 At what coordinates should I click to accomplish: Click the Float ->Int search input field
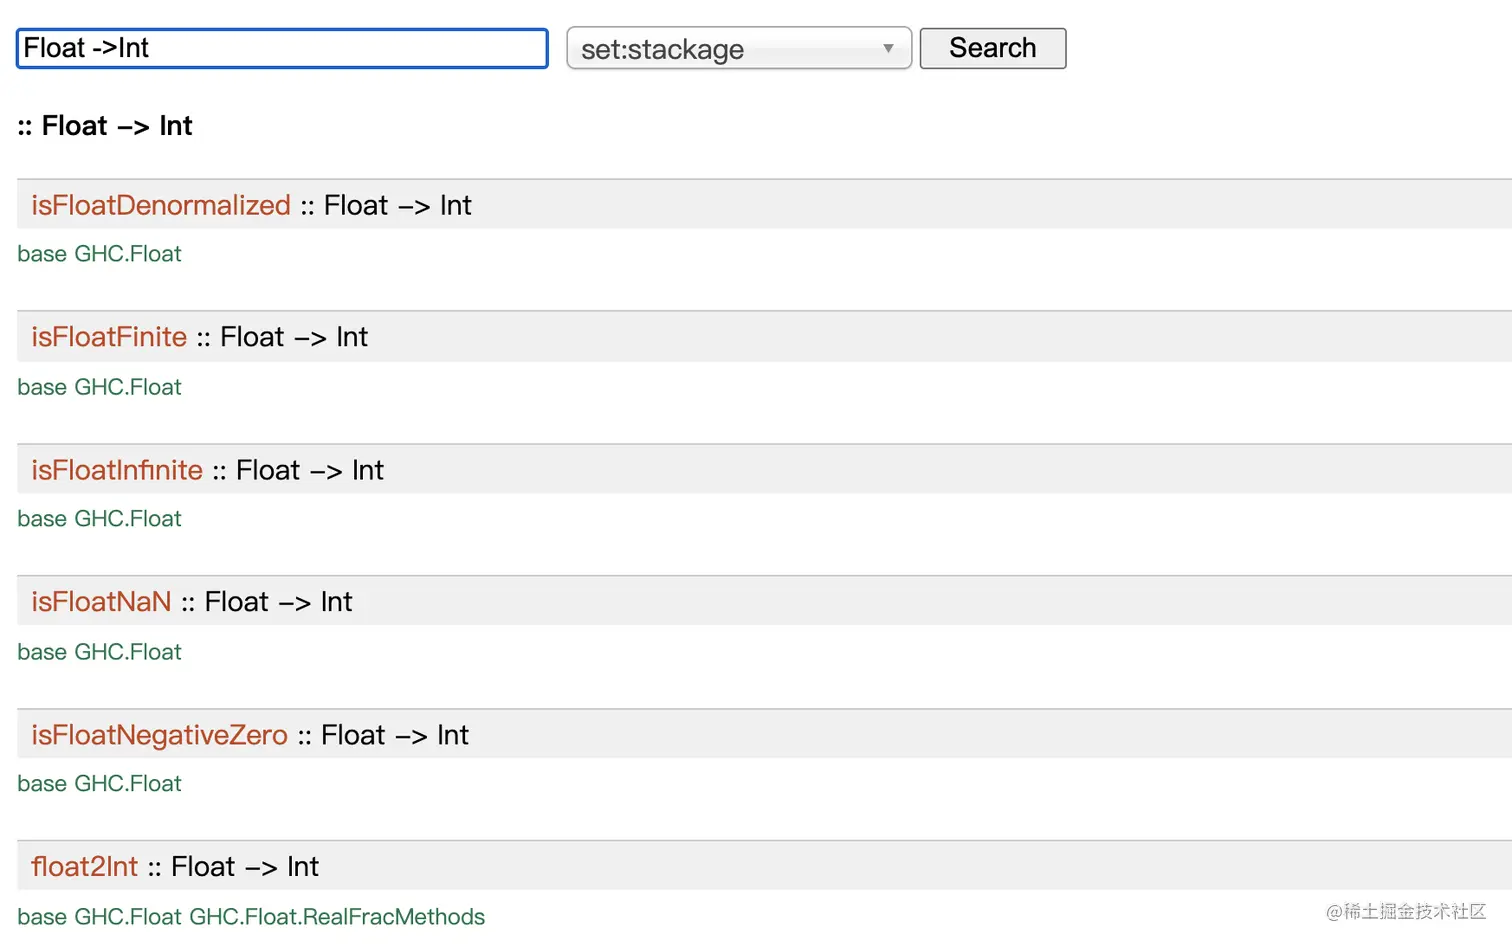(282, 48)
